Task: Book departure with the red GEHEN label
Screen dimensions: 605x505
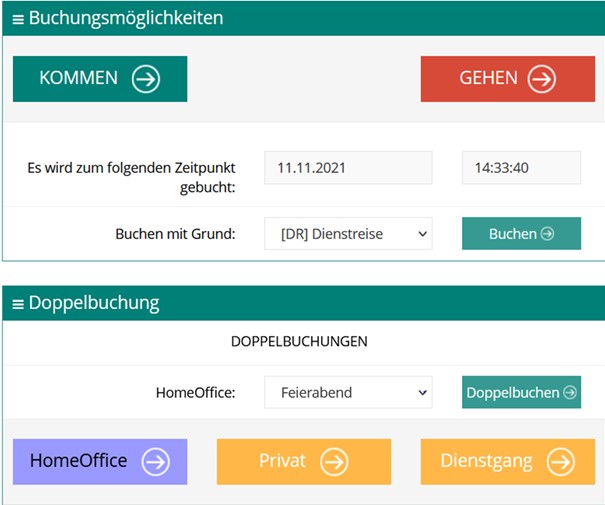Action: tap(488, 79)
